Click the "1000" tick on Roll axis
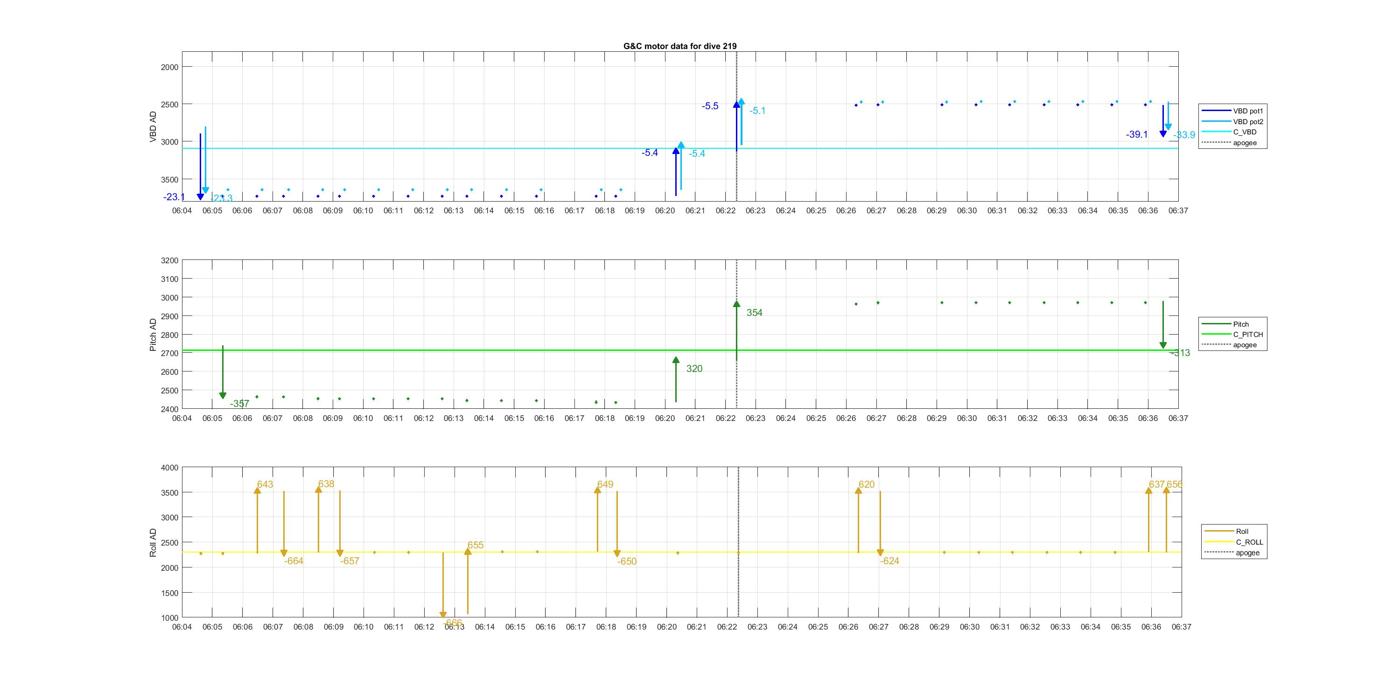The image size is (1400, 693). click(169, 618)
